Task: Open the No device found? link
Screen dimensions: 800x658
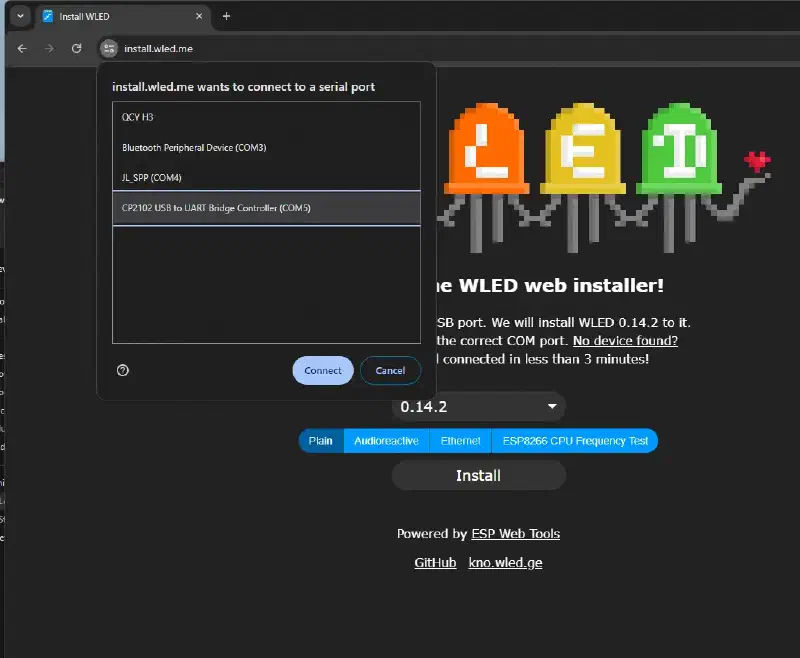Action: coord(625,341)
